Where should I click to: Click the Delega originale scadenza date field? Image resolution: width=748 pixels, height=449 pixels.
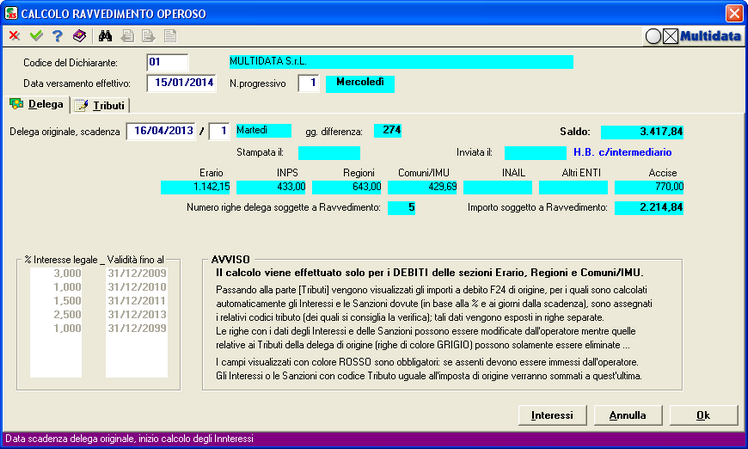click(x=161, y=131)
